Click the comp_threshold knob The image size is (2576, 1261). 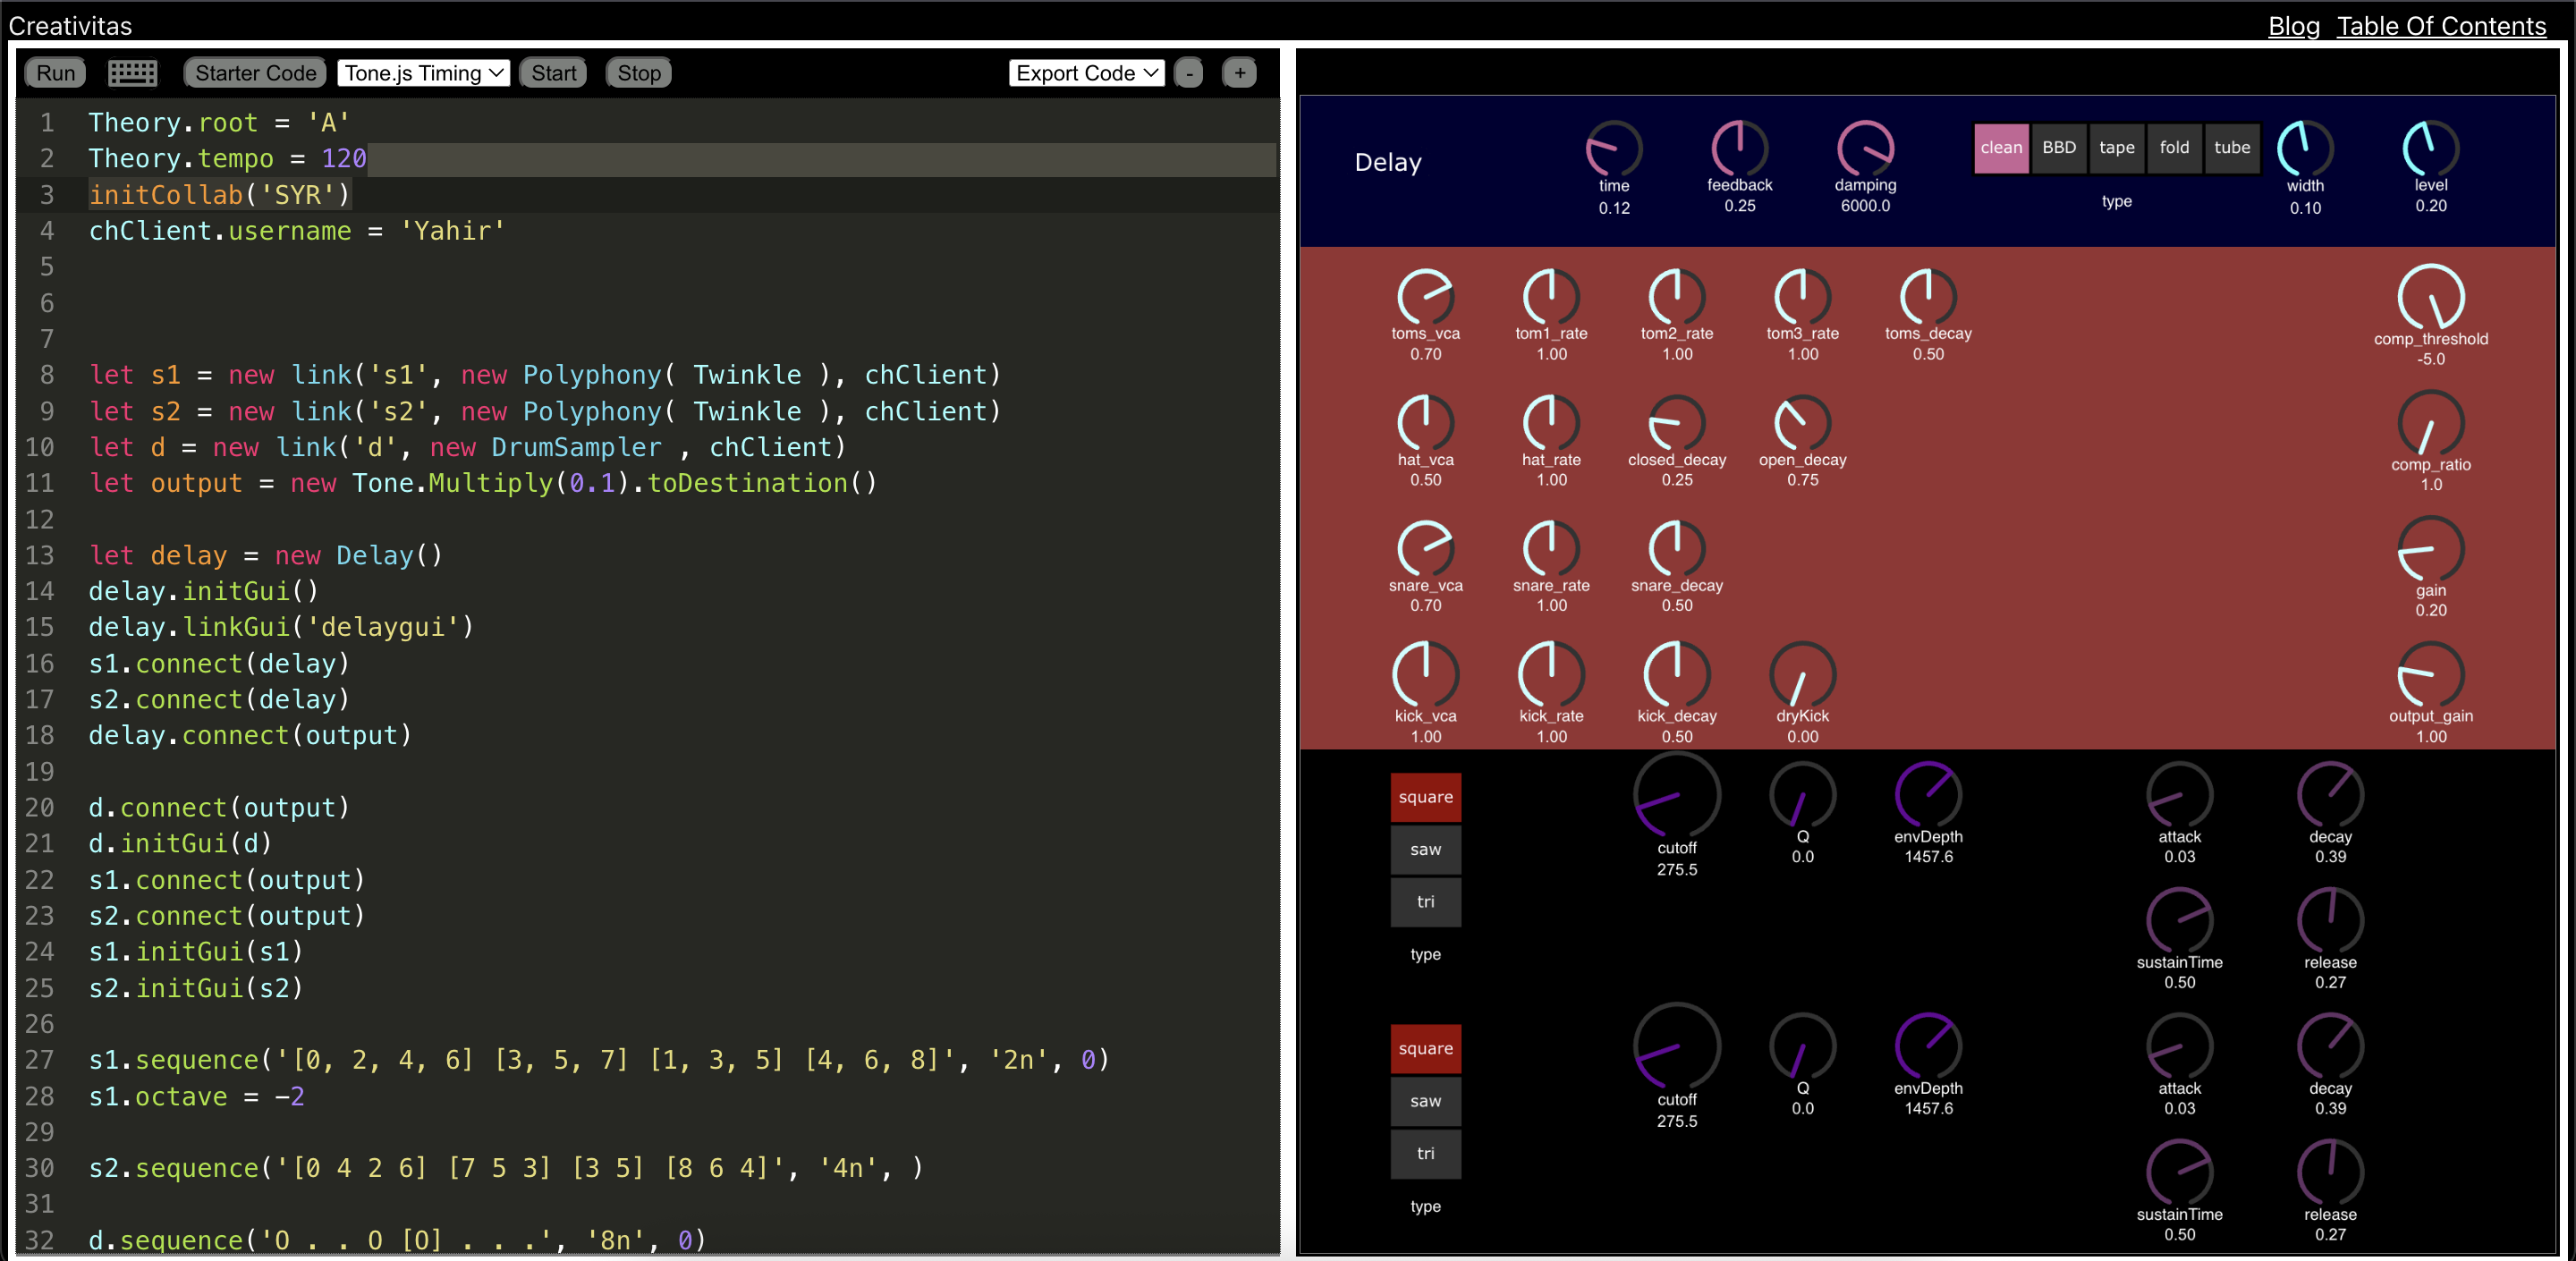coord(2430,298)
